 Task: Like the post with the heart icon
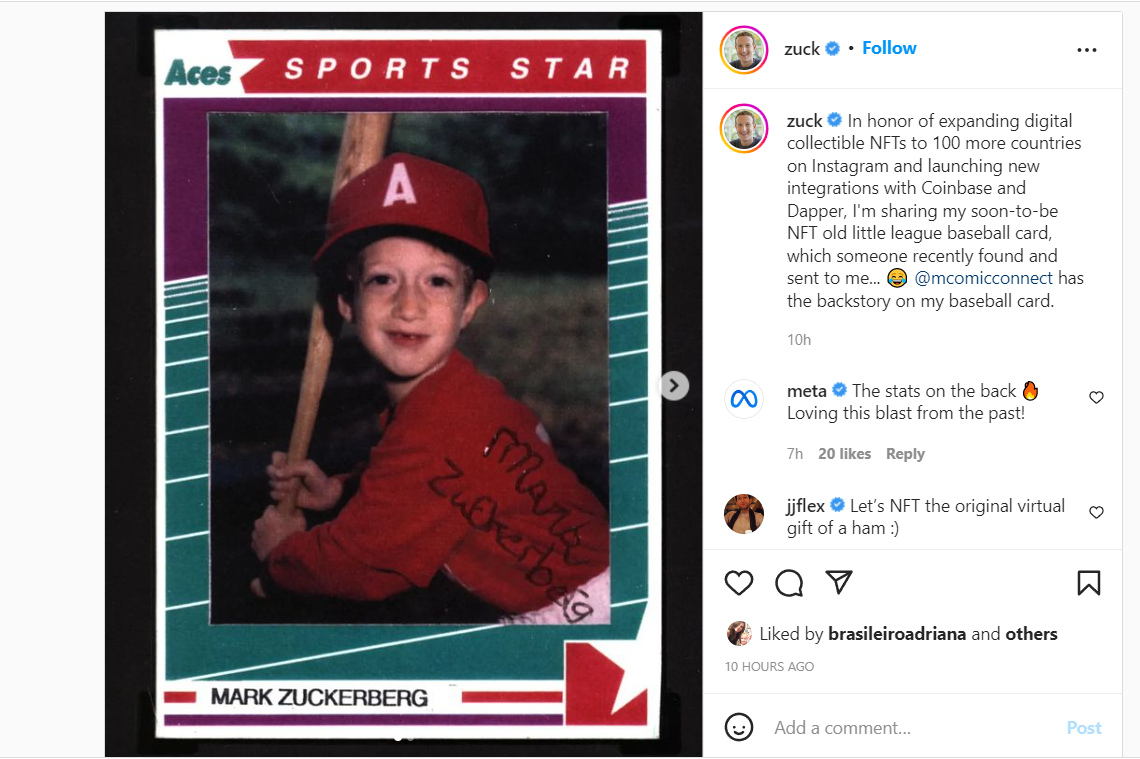point(739,583)
